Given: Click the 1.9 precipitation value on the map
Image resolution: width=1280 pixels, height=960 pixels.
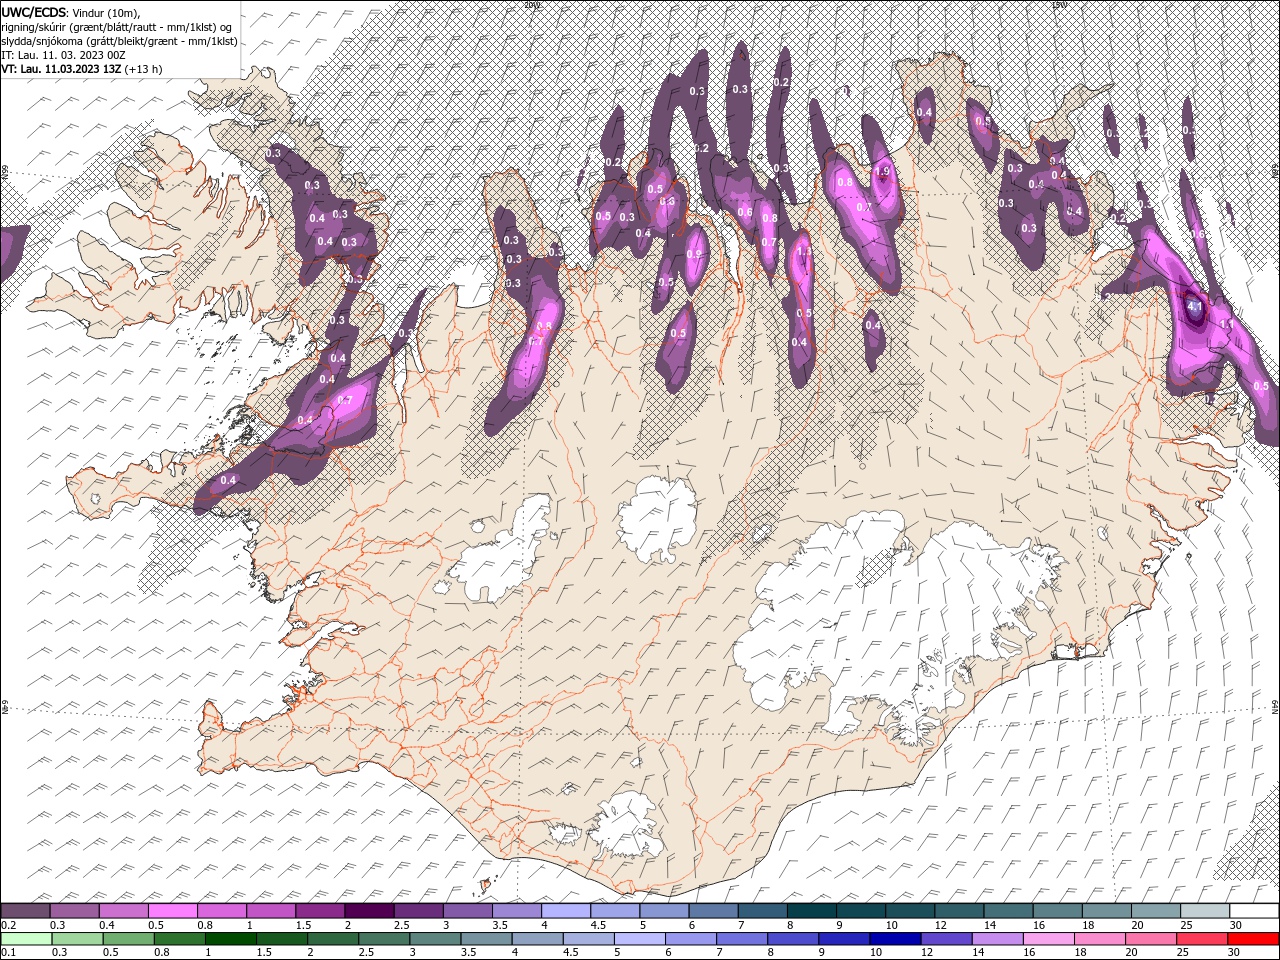Looking at the screenshot, I should (882, 172).
